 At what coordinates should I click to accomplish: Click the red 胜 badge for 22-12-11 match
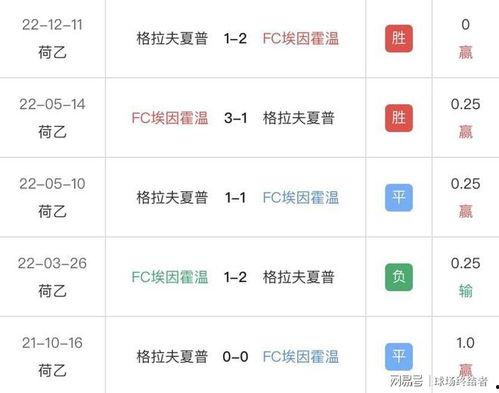399,38
